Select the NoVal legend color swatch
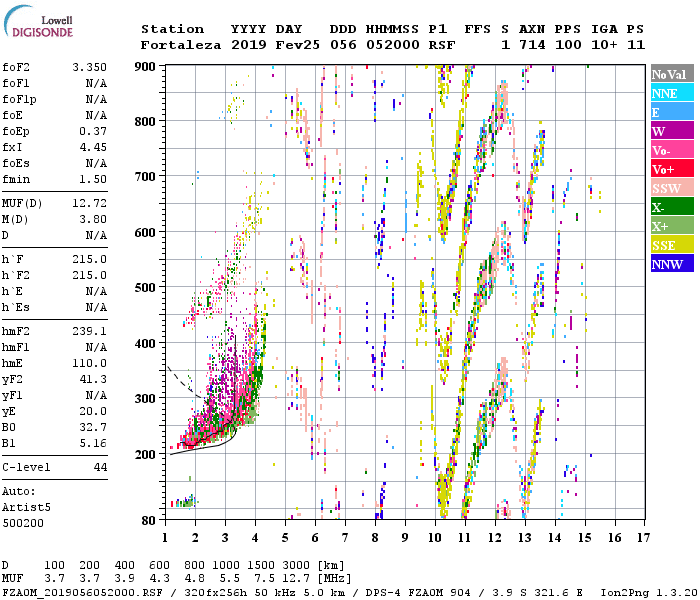This screenshot has height=600, width=700. coord(672,74)
